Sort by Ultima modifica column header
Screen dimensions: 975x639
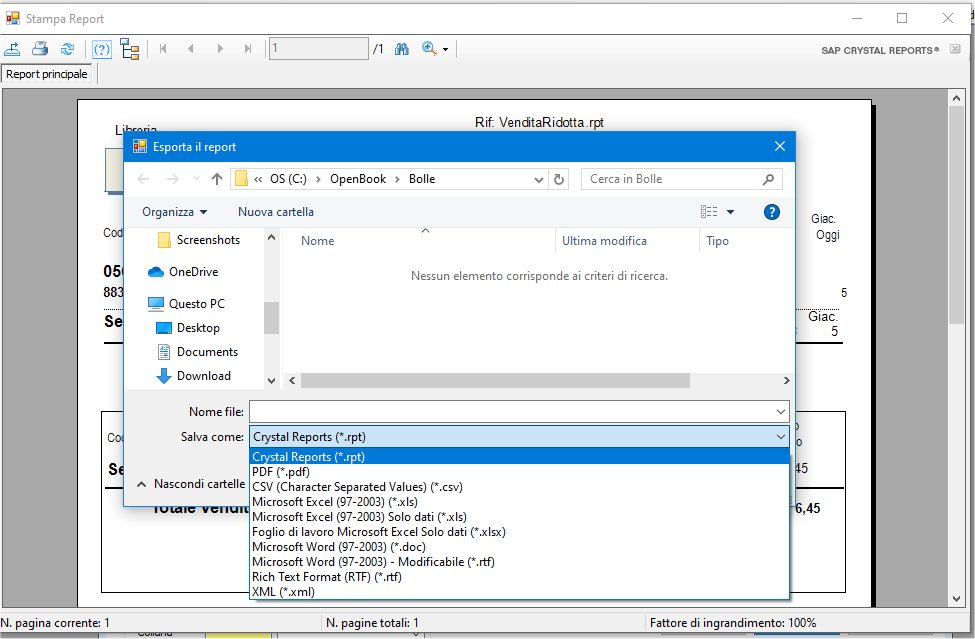(604, 241)
